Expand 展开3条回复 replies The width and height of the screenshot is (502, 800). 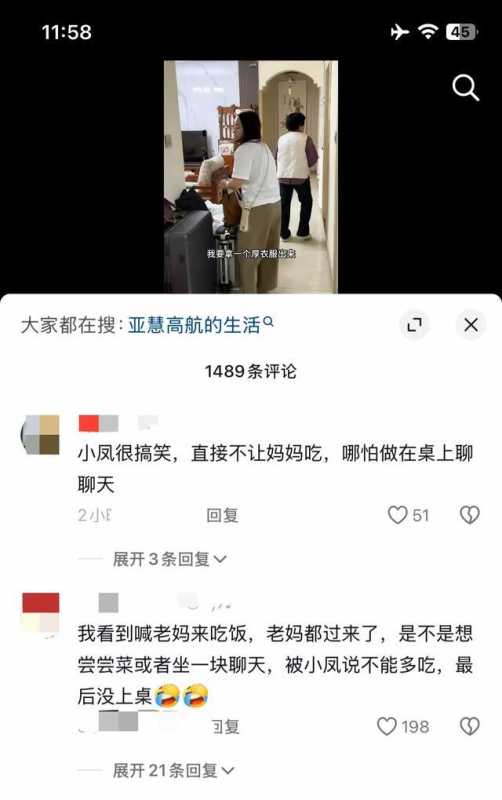[x=169, y=559]
